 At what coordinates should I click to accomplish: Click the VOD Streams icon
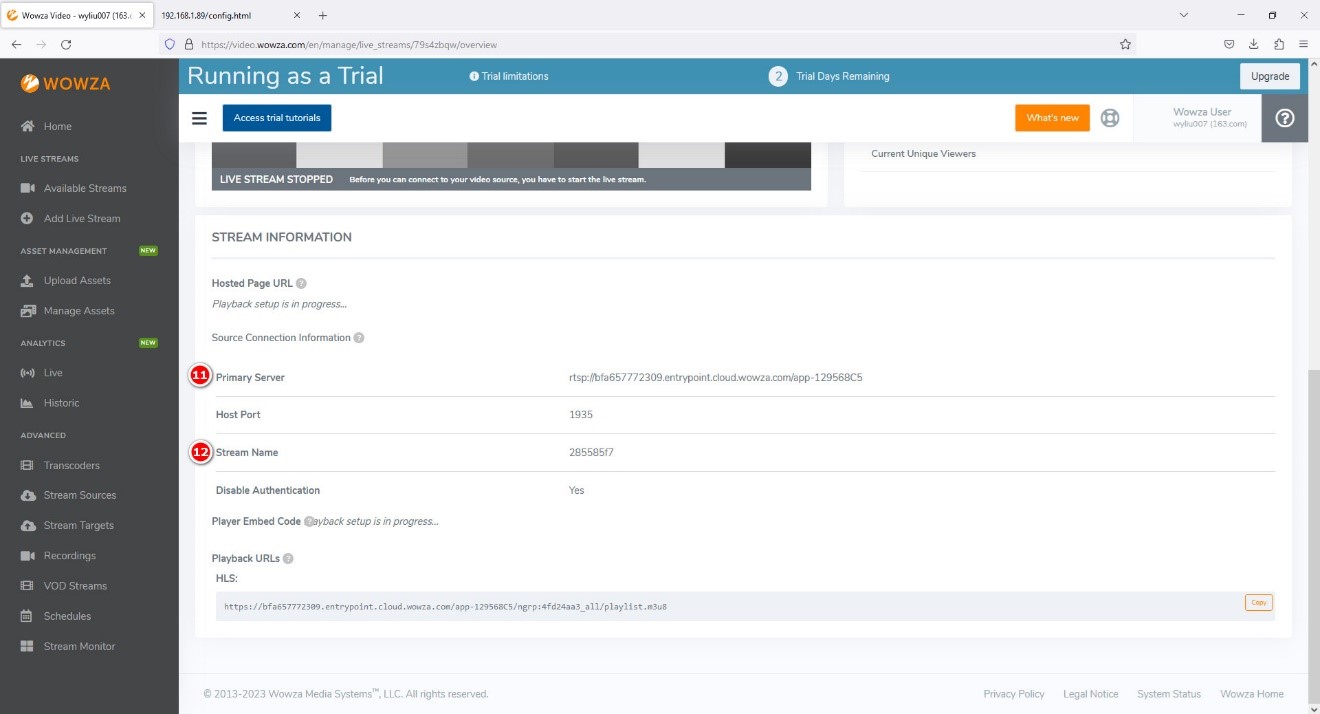(28, 586)
